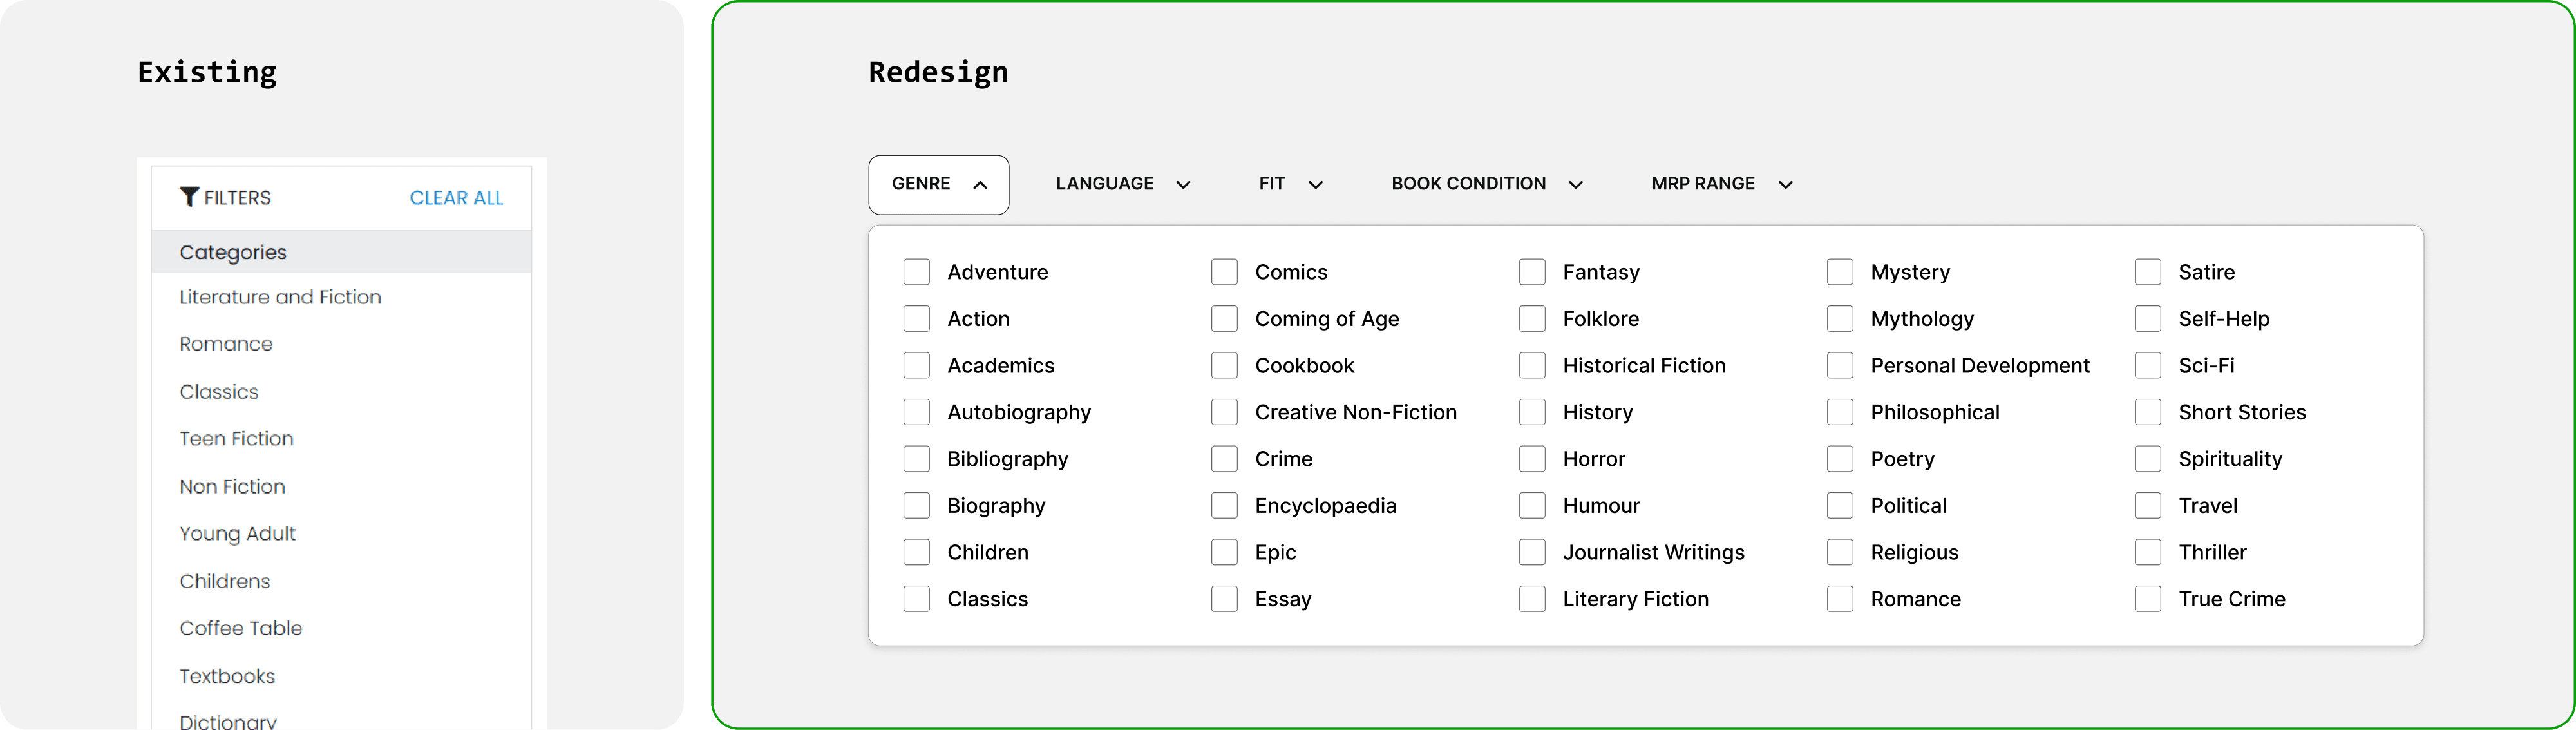2576x730 pixels.
Task: Click the MRP Range chevron arrow
Action: [x=1785, y=185]
